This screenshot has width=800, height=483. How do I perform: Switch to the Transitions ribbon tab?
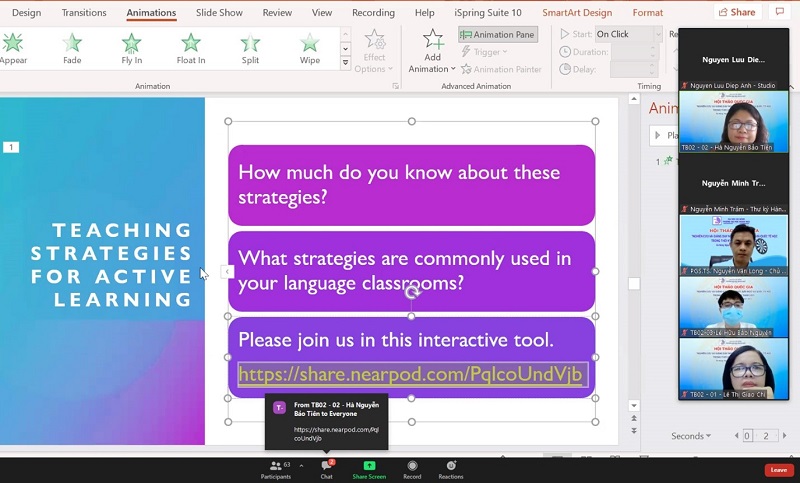tap(84, 13)
